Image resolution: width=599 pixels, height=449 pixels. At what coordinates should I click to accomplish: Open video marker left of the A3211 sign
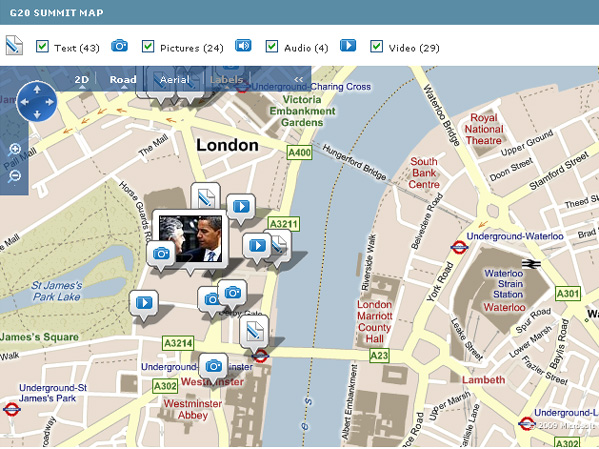tap(241, 207)
